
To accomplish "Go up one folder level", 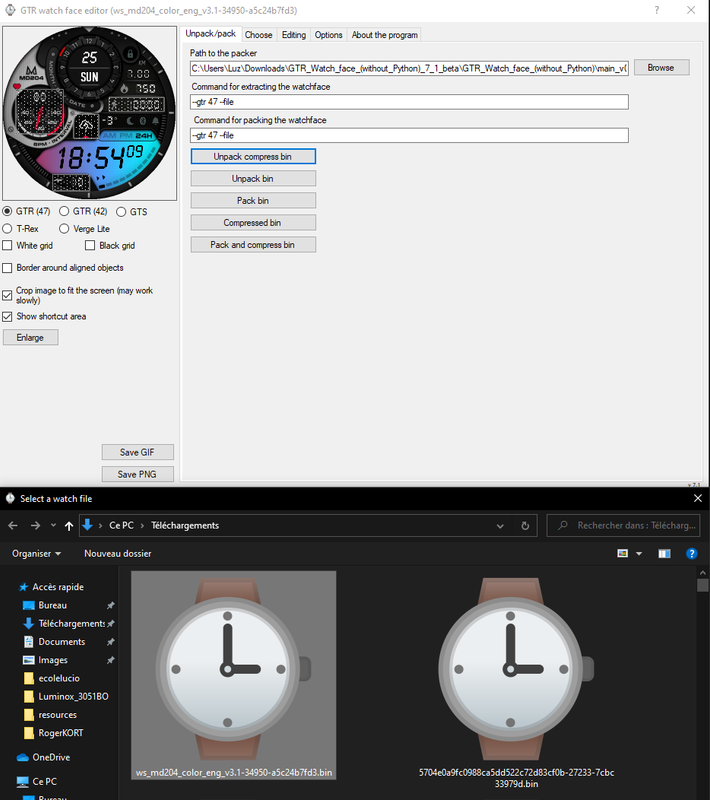I will pyautogui.click(x=69, y=526).
